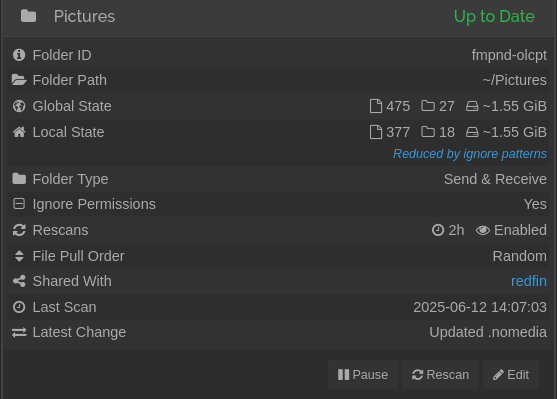This screenshot has width=557, height=399.
Task: Click the Ignore Permissions row icon
Action: [x=19, y=204]
